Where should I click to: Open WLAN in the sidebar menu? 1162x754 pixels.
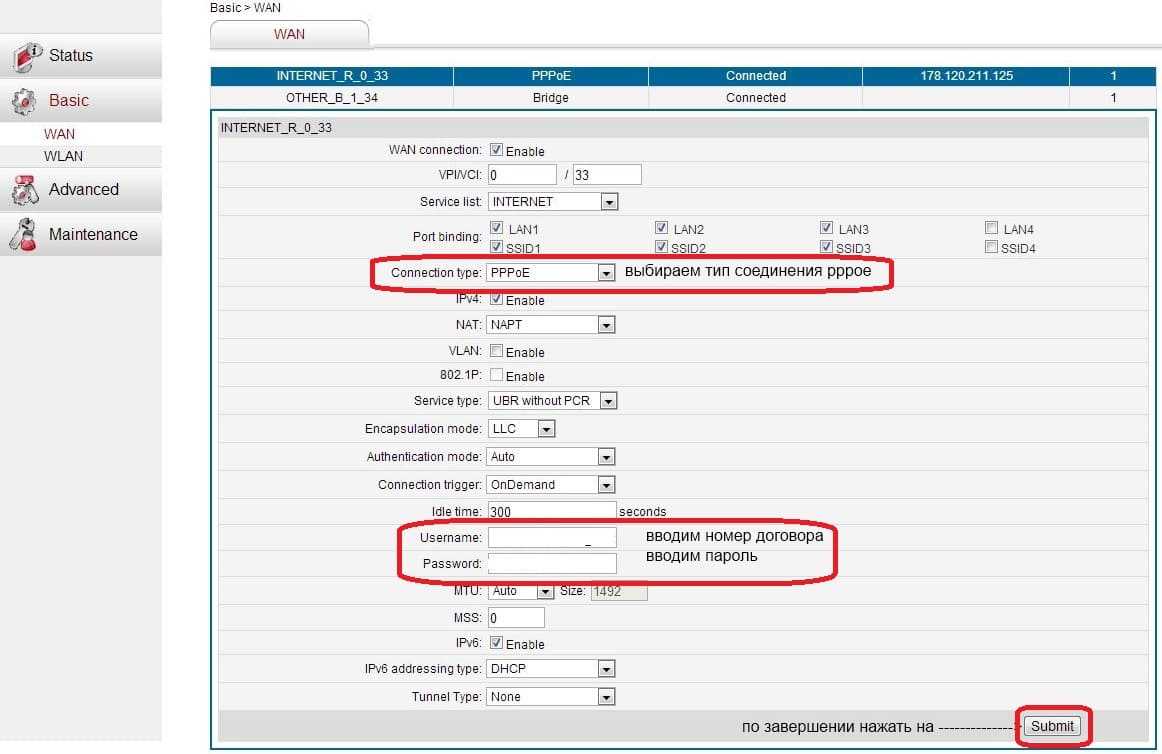tap(63, 156)
